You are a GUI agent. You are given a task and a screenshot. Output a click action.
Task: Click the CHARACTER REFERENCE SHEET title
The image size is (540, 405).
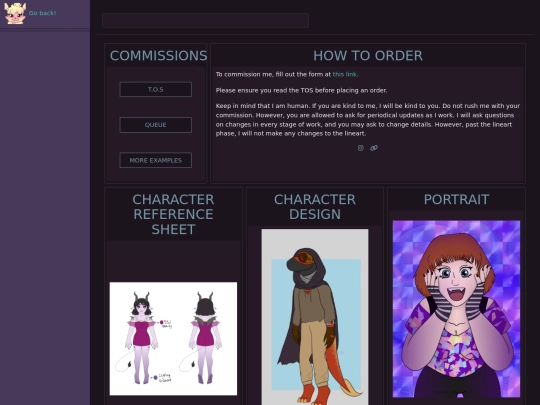coord(173,214)
